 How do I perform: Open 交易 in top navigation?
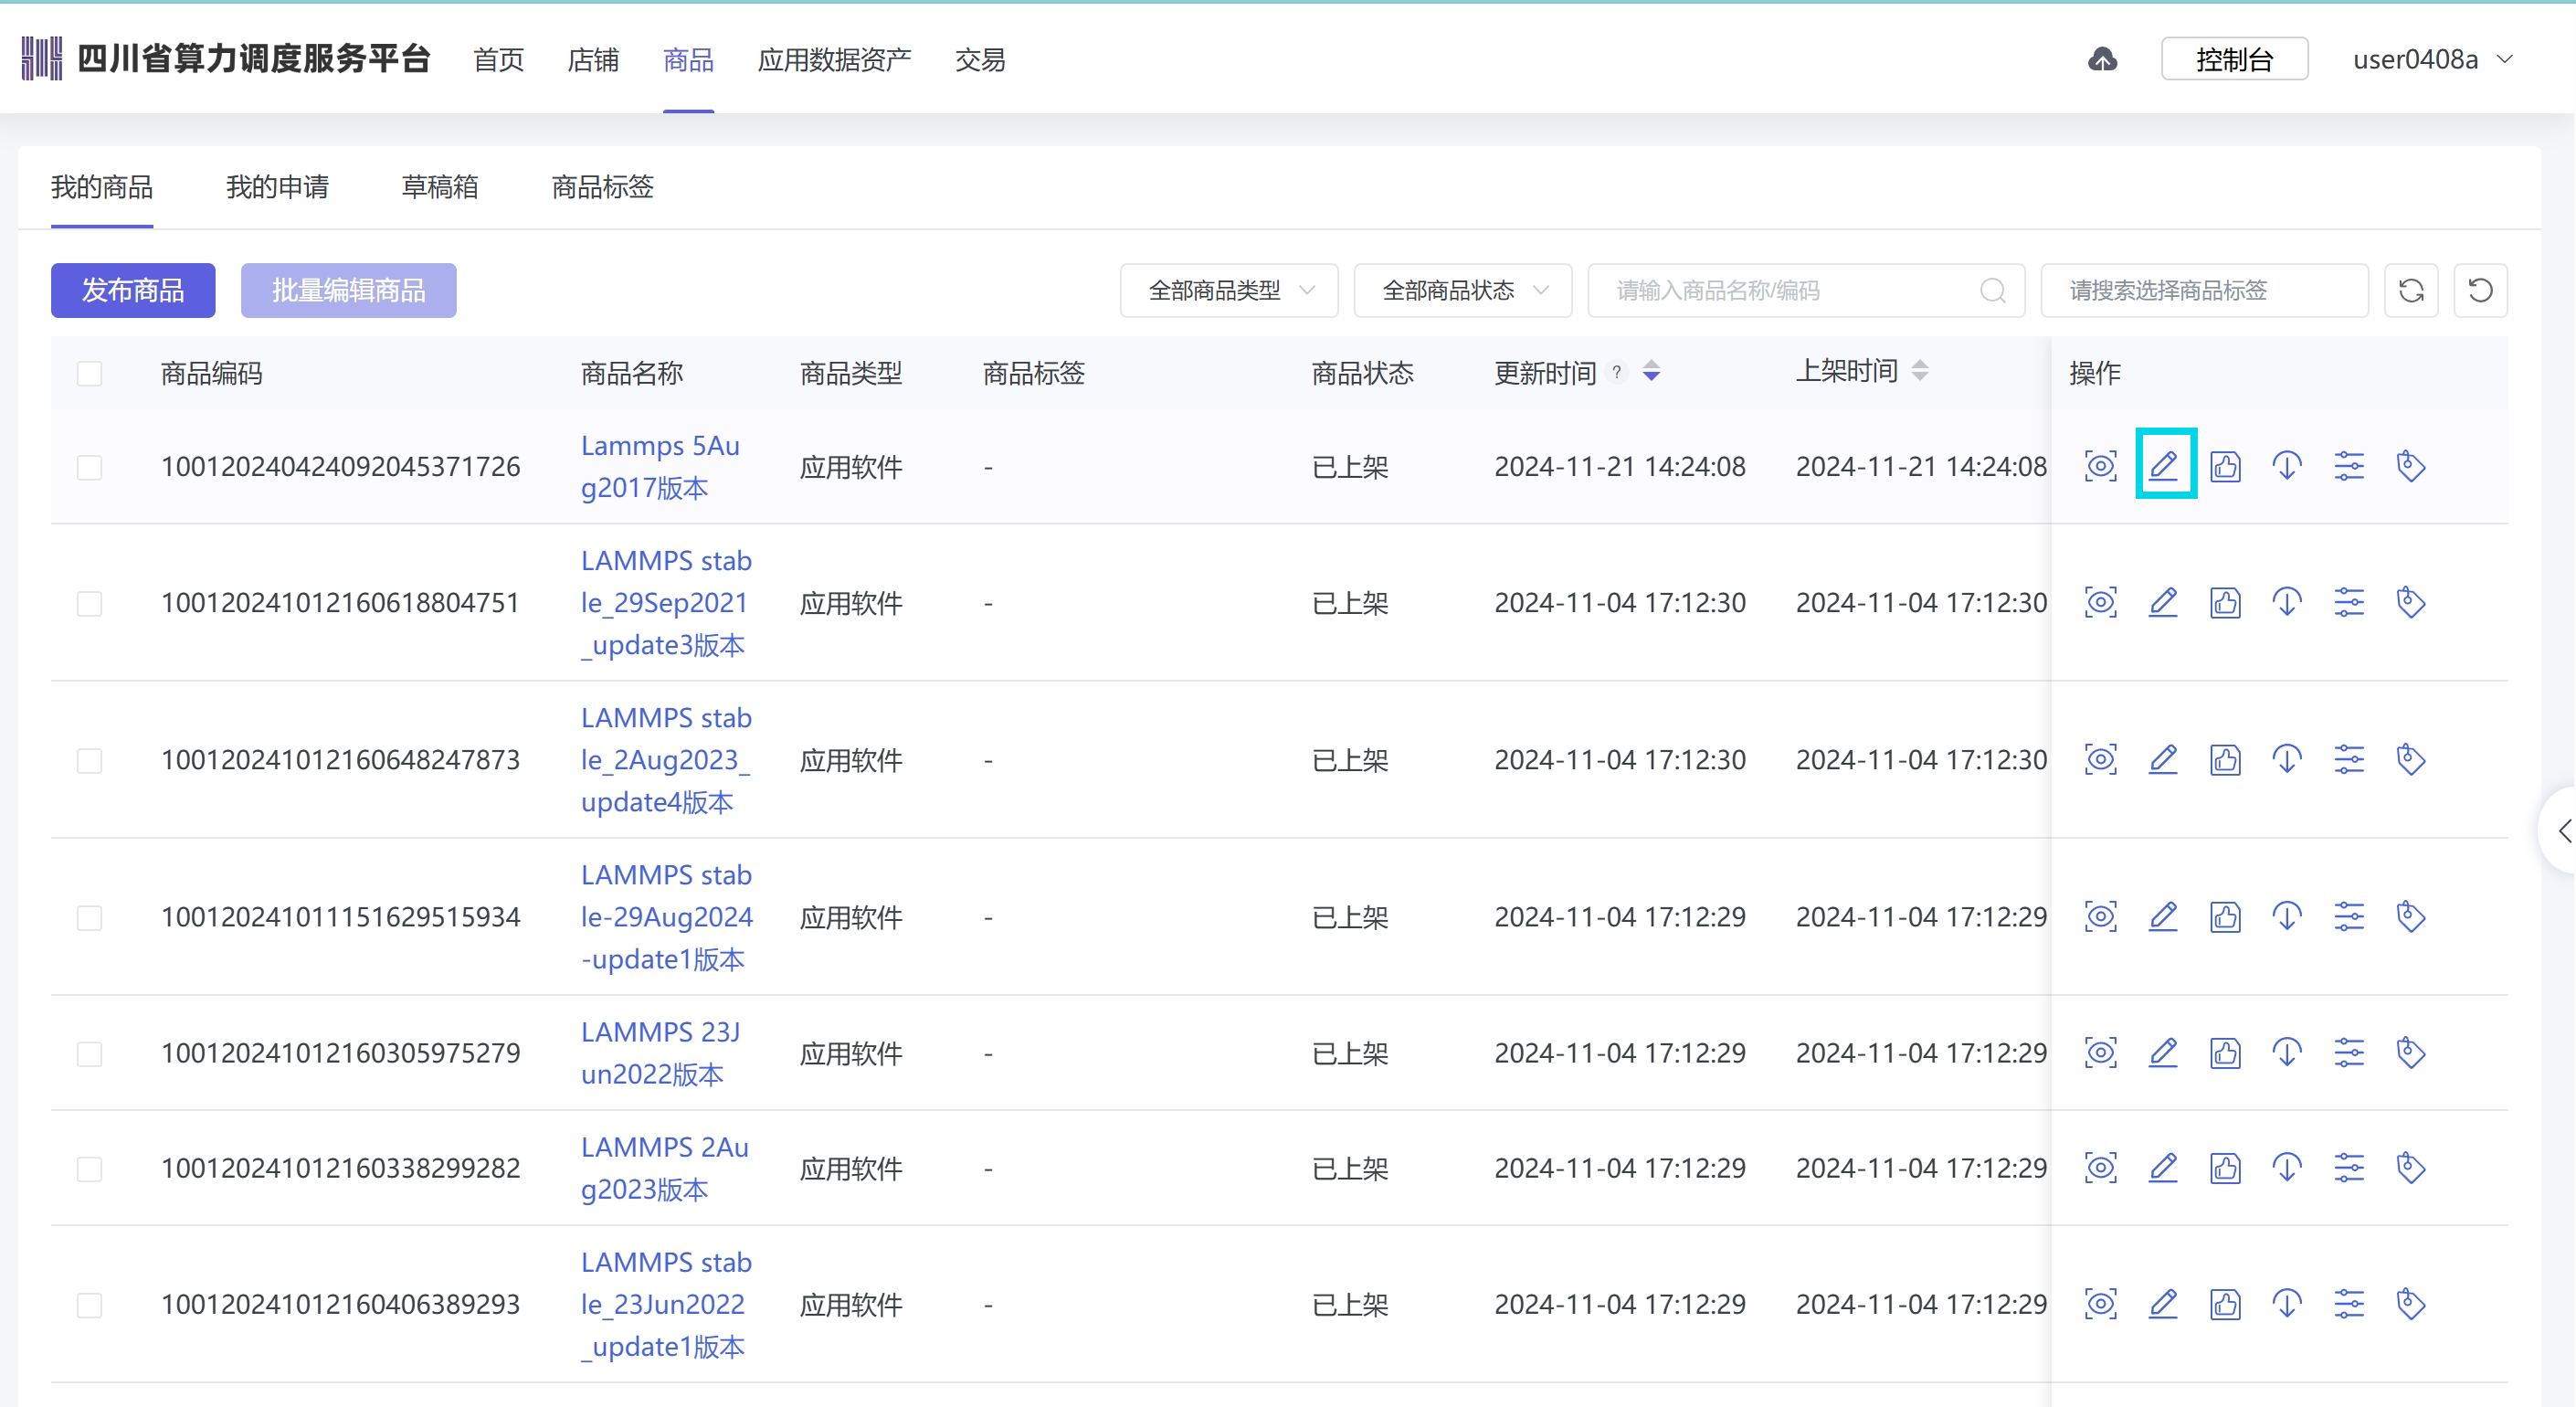click(979, 59)
